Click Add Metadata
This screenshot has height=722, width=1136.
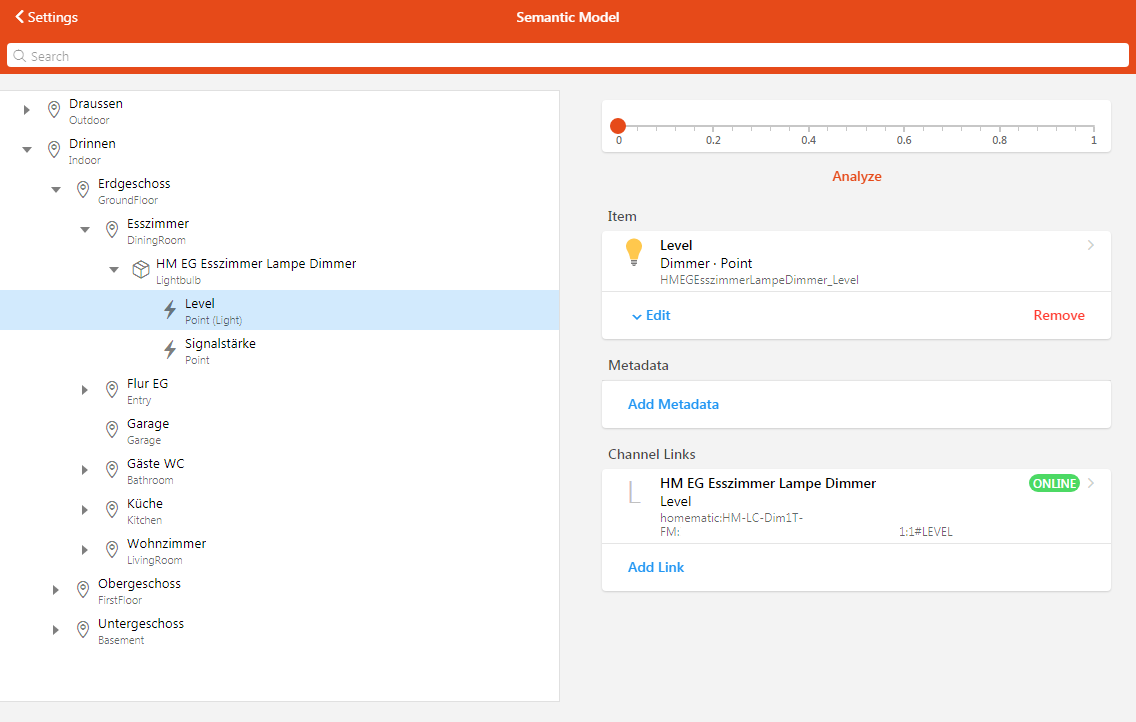pos(673,404)
